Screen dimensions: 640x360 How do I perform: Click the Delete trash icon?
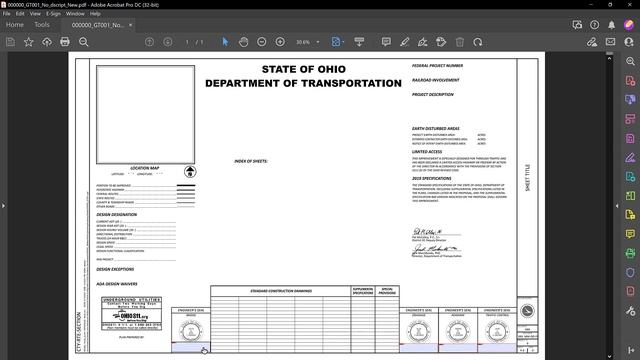click(460, 42)
